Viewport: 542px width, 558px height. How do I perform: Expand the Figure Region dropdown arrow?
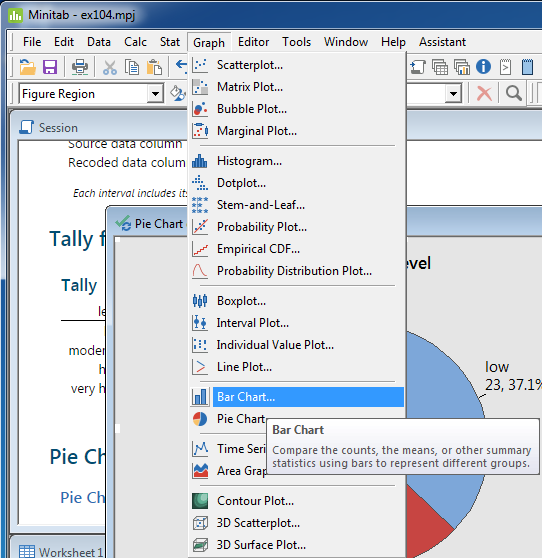point(155,94)
